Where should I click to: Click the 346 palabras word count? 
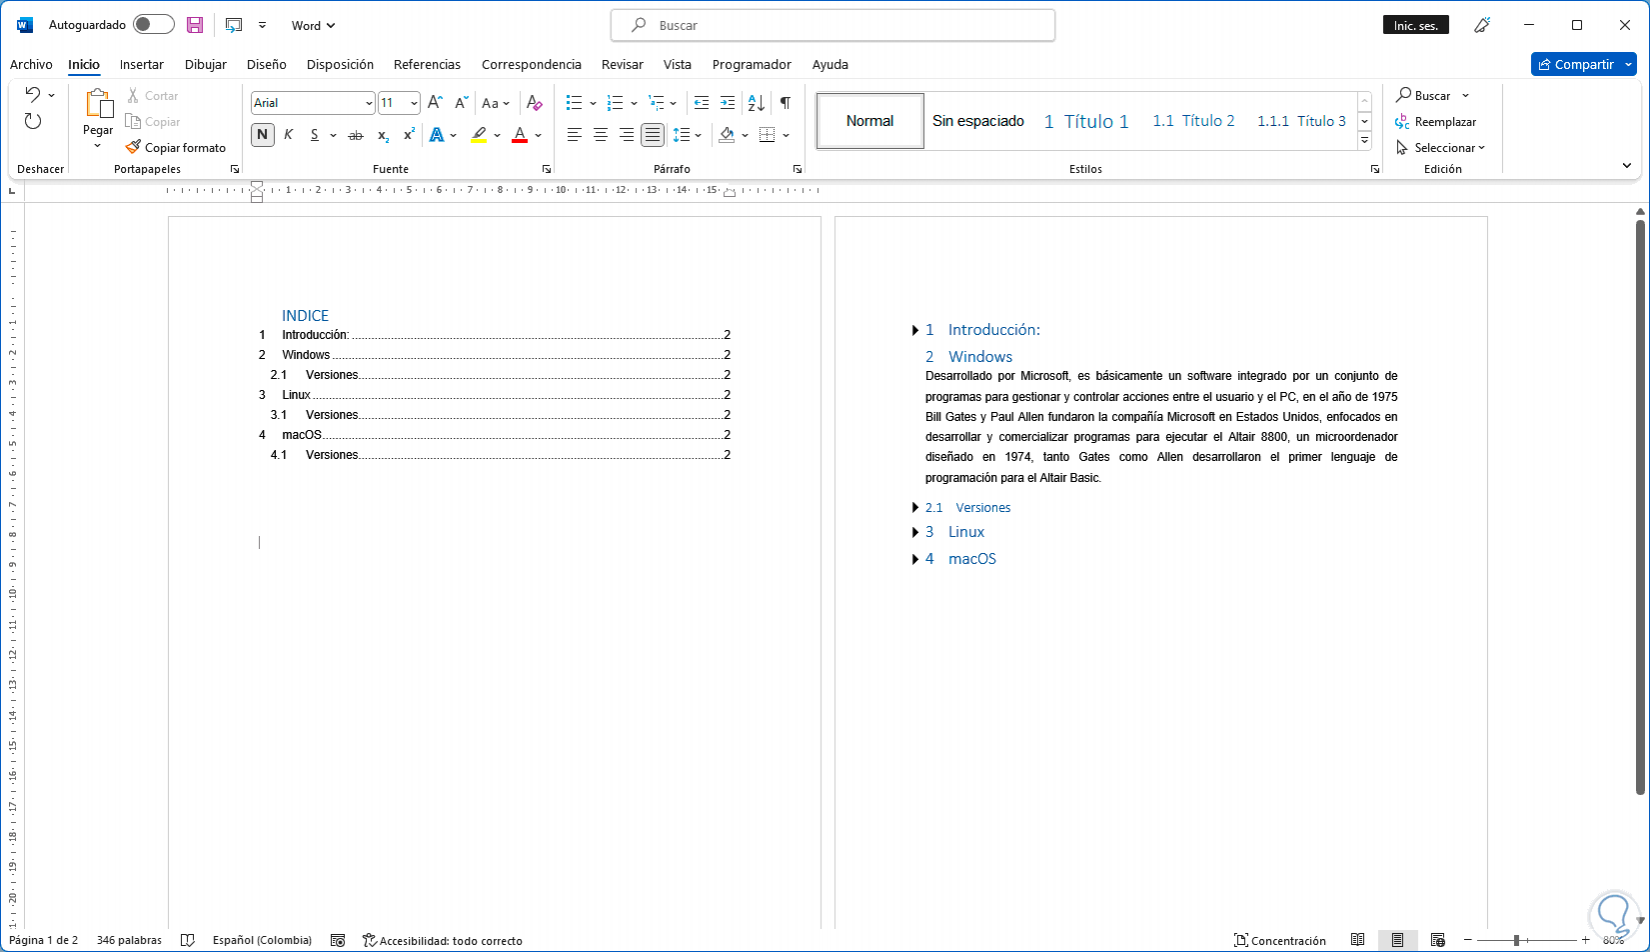(129, 940)
